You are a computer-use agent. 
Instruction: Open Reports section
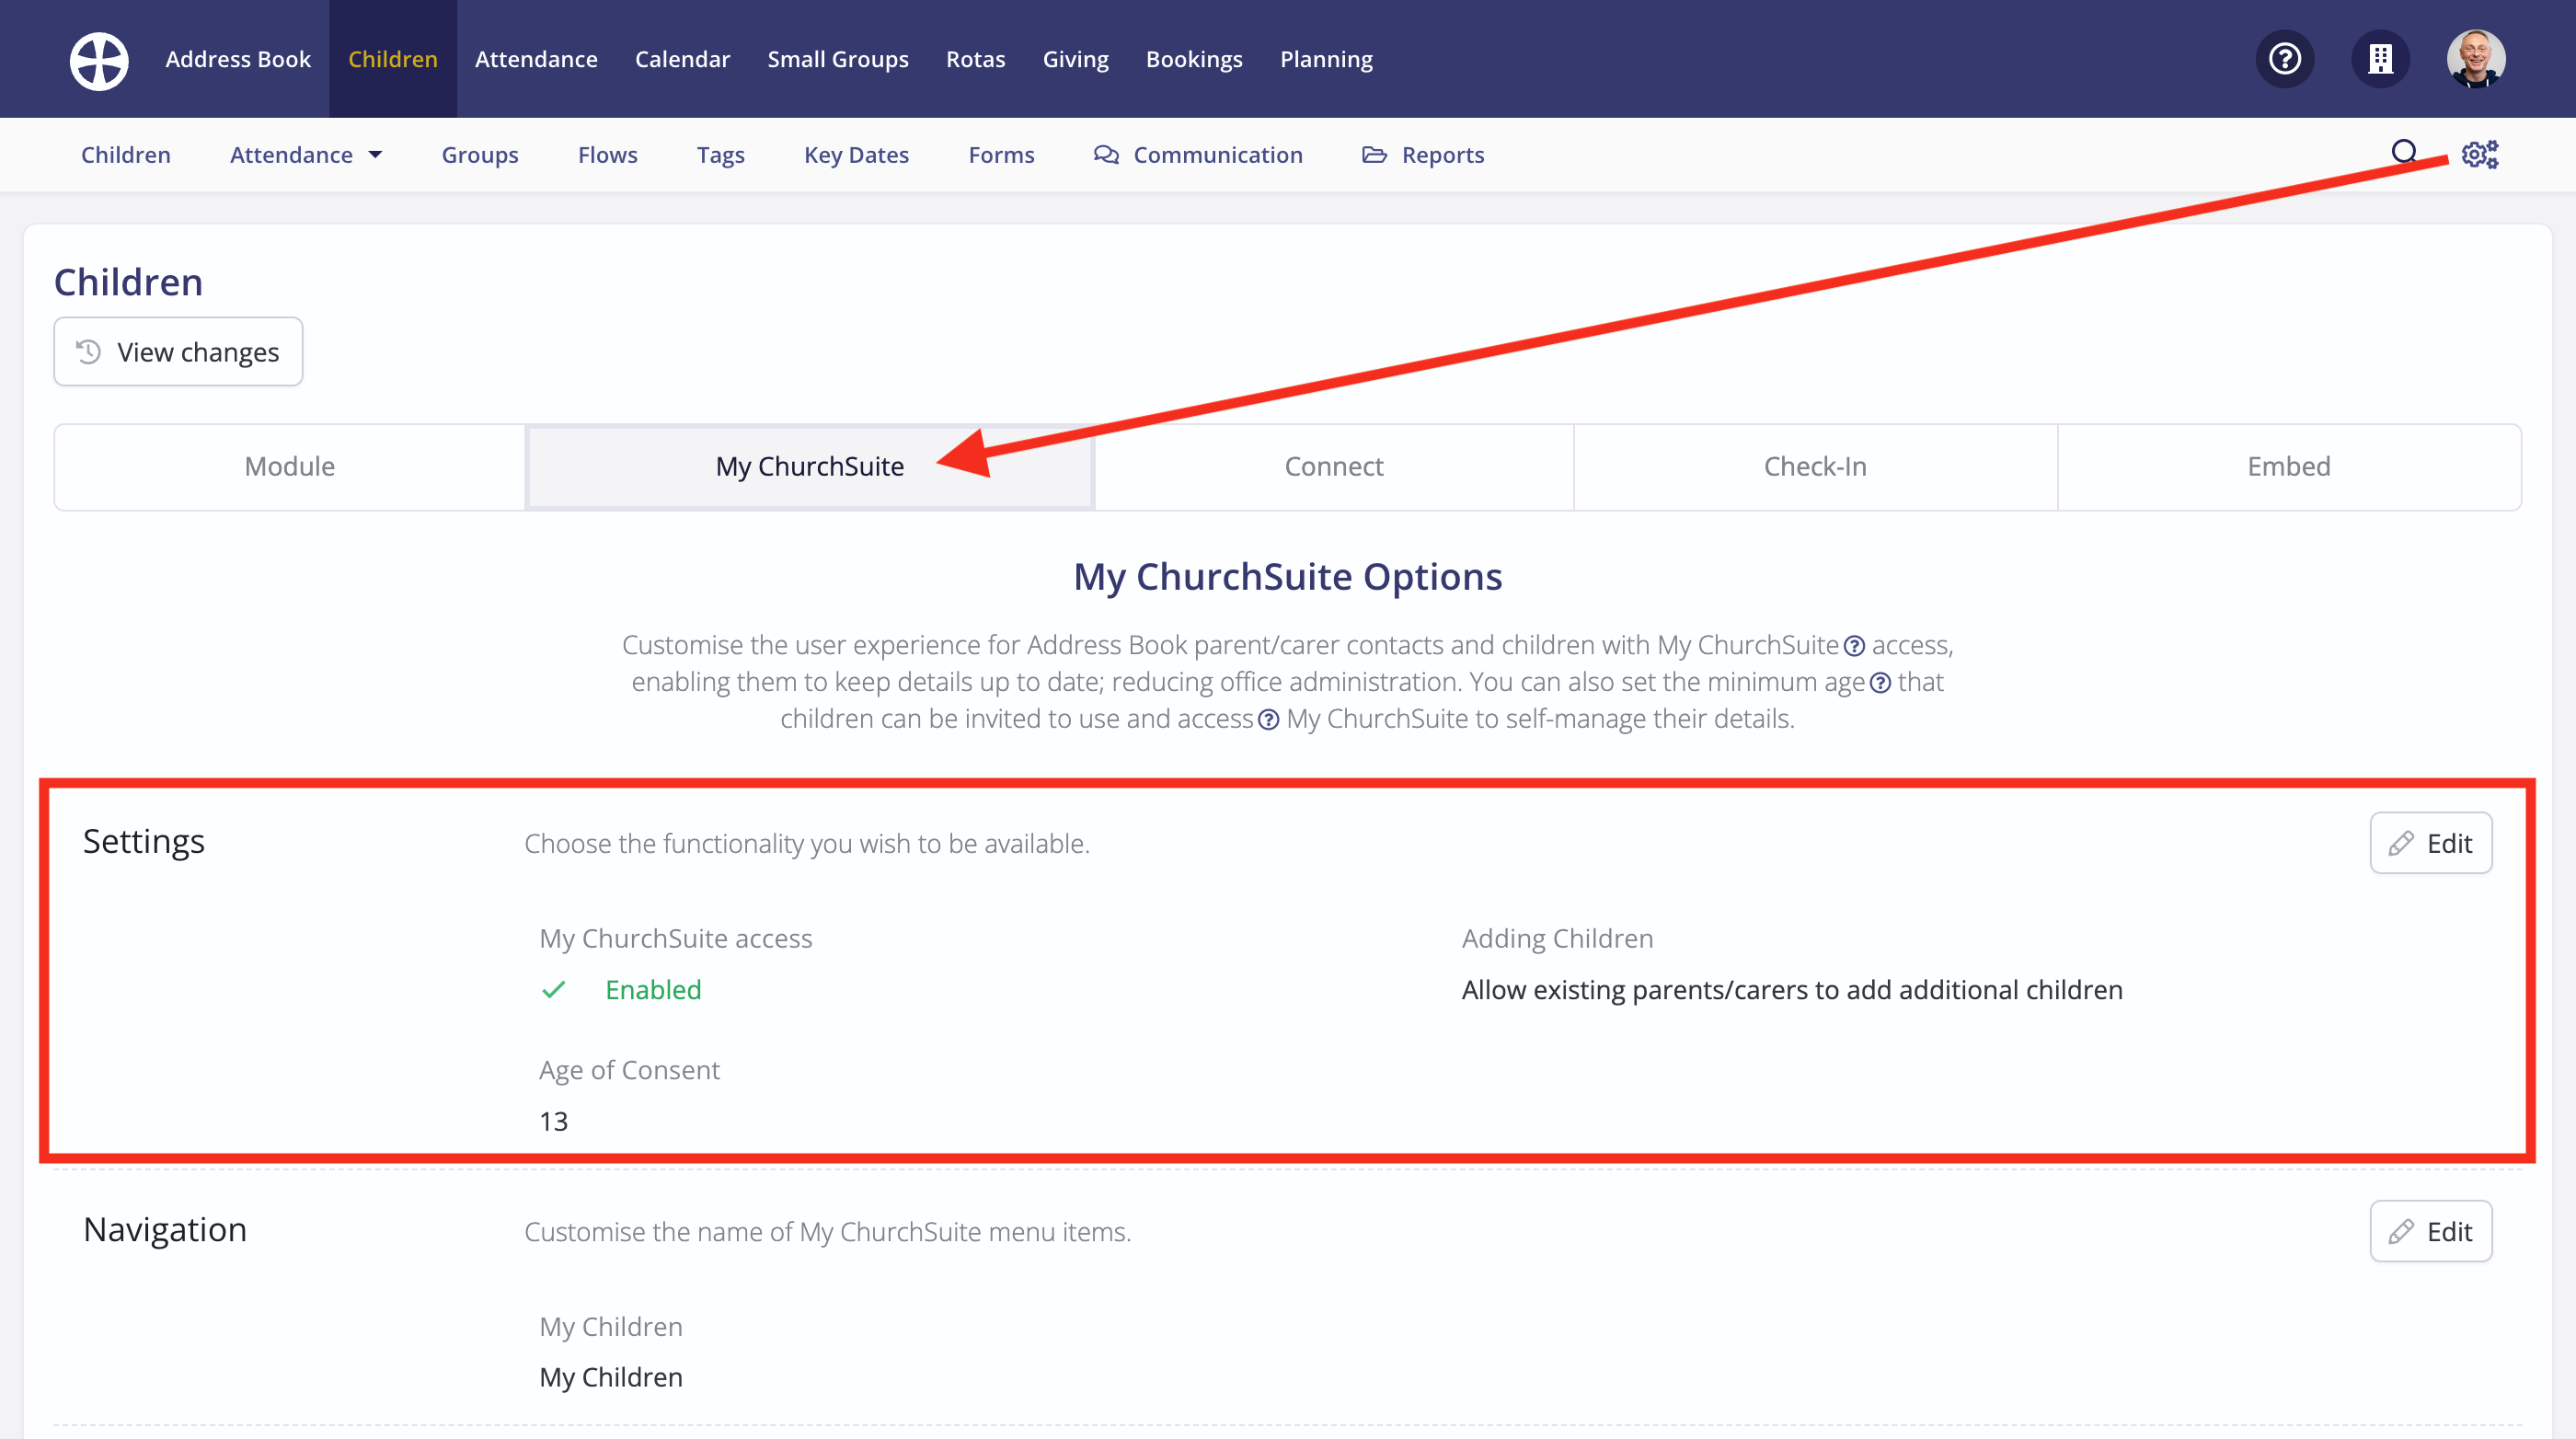tap(1423, 155)
